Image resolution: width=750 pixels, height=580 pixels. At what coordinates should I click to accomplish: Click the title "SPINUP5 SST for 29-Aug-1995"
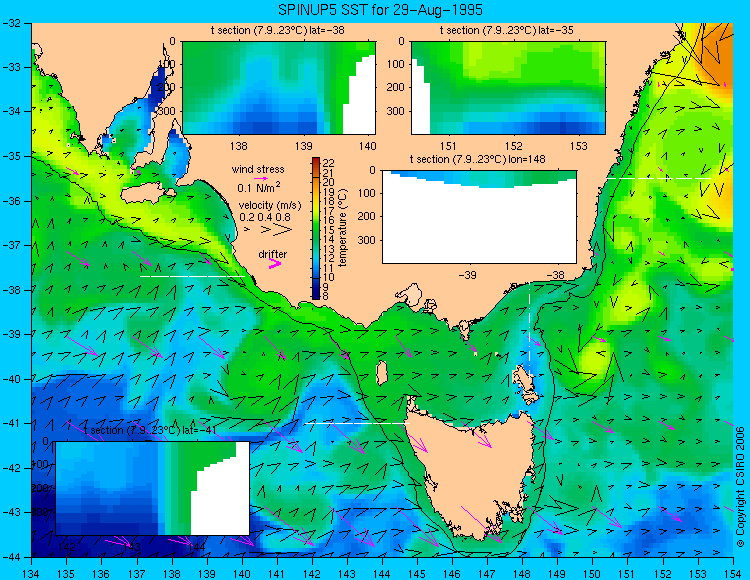coord(380,10)
